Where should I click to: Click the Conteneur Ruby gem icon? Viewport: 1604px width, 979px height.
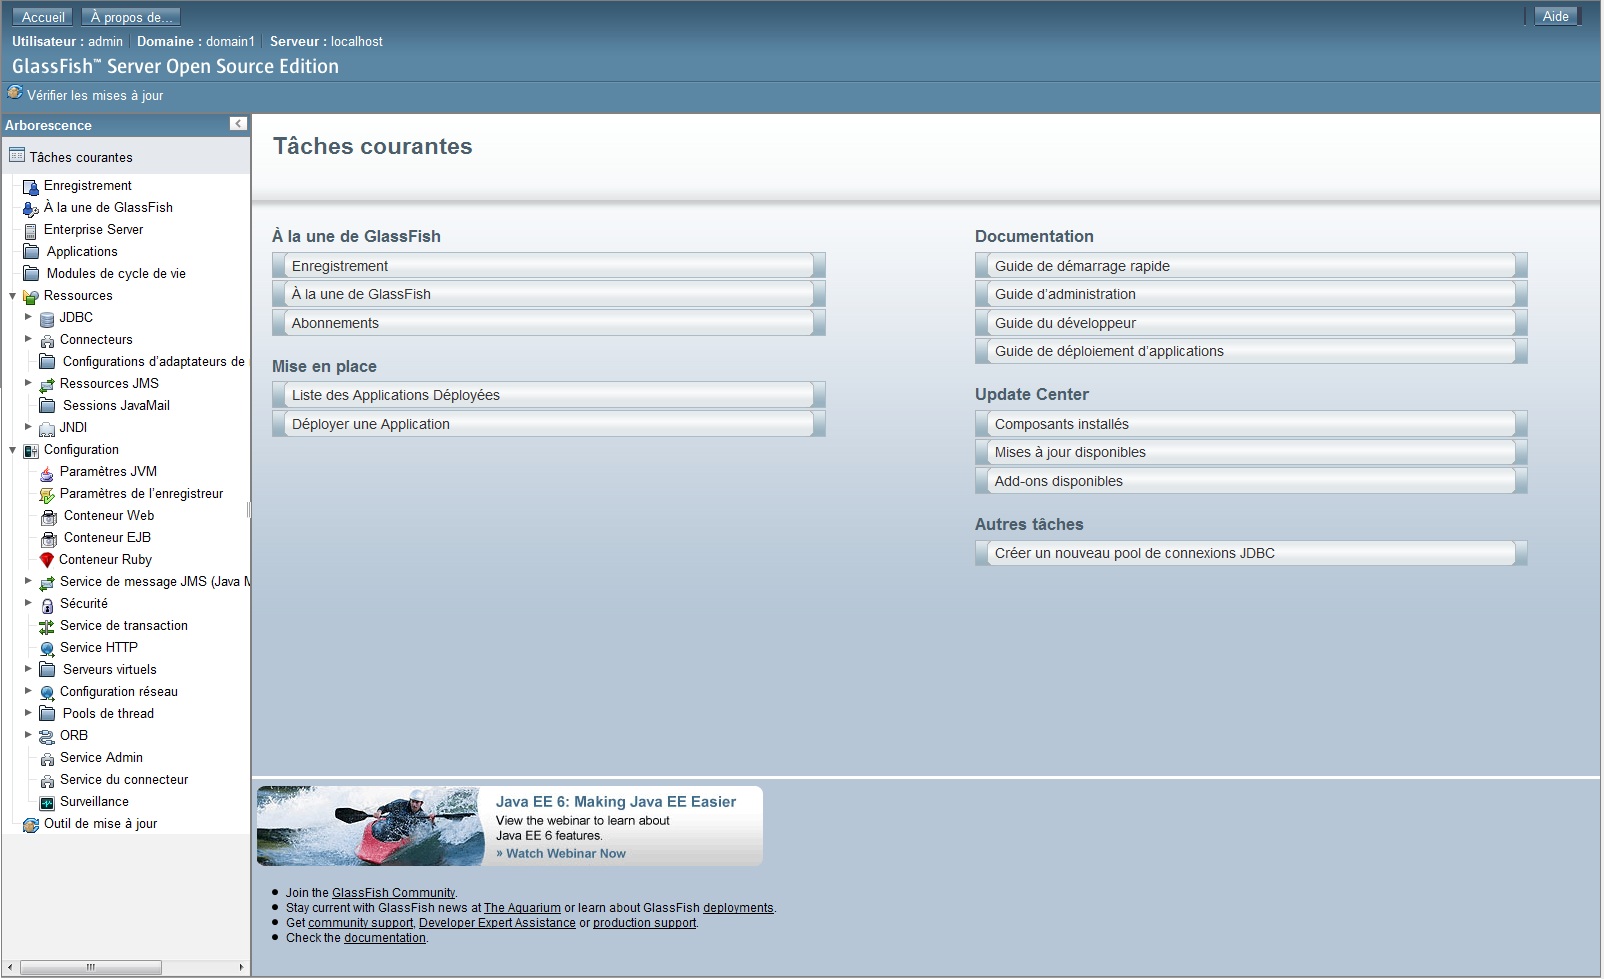click(46, 560)
